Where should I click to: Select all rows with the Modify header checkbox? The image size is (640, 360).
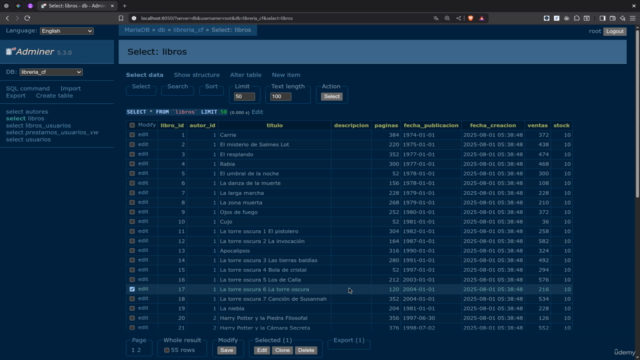click(x=132, y=125)
